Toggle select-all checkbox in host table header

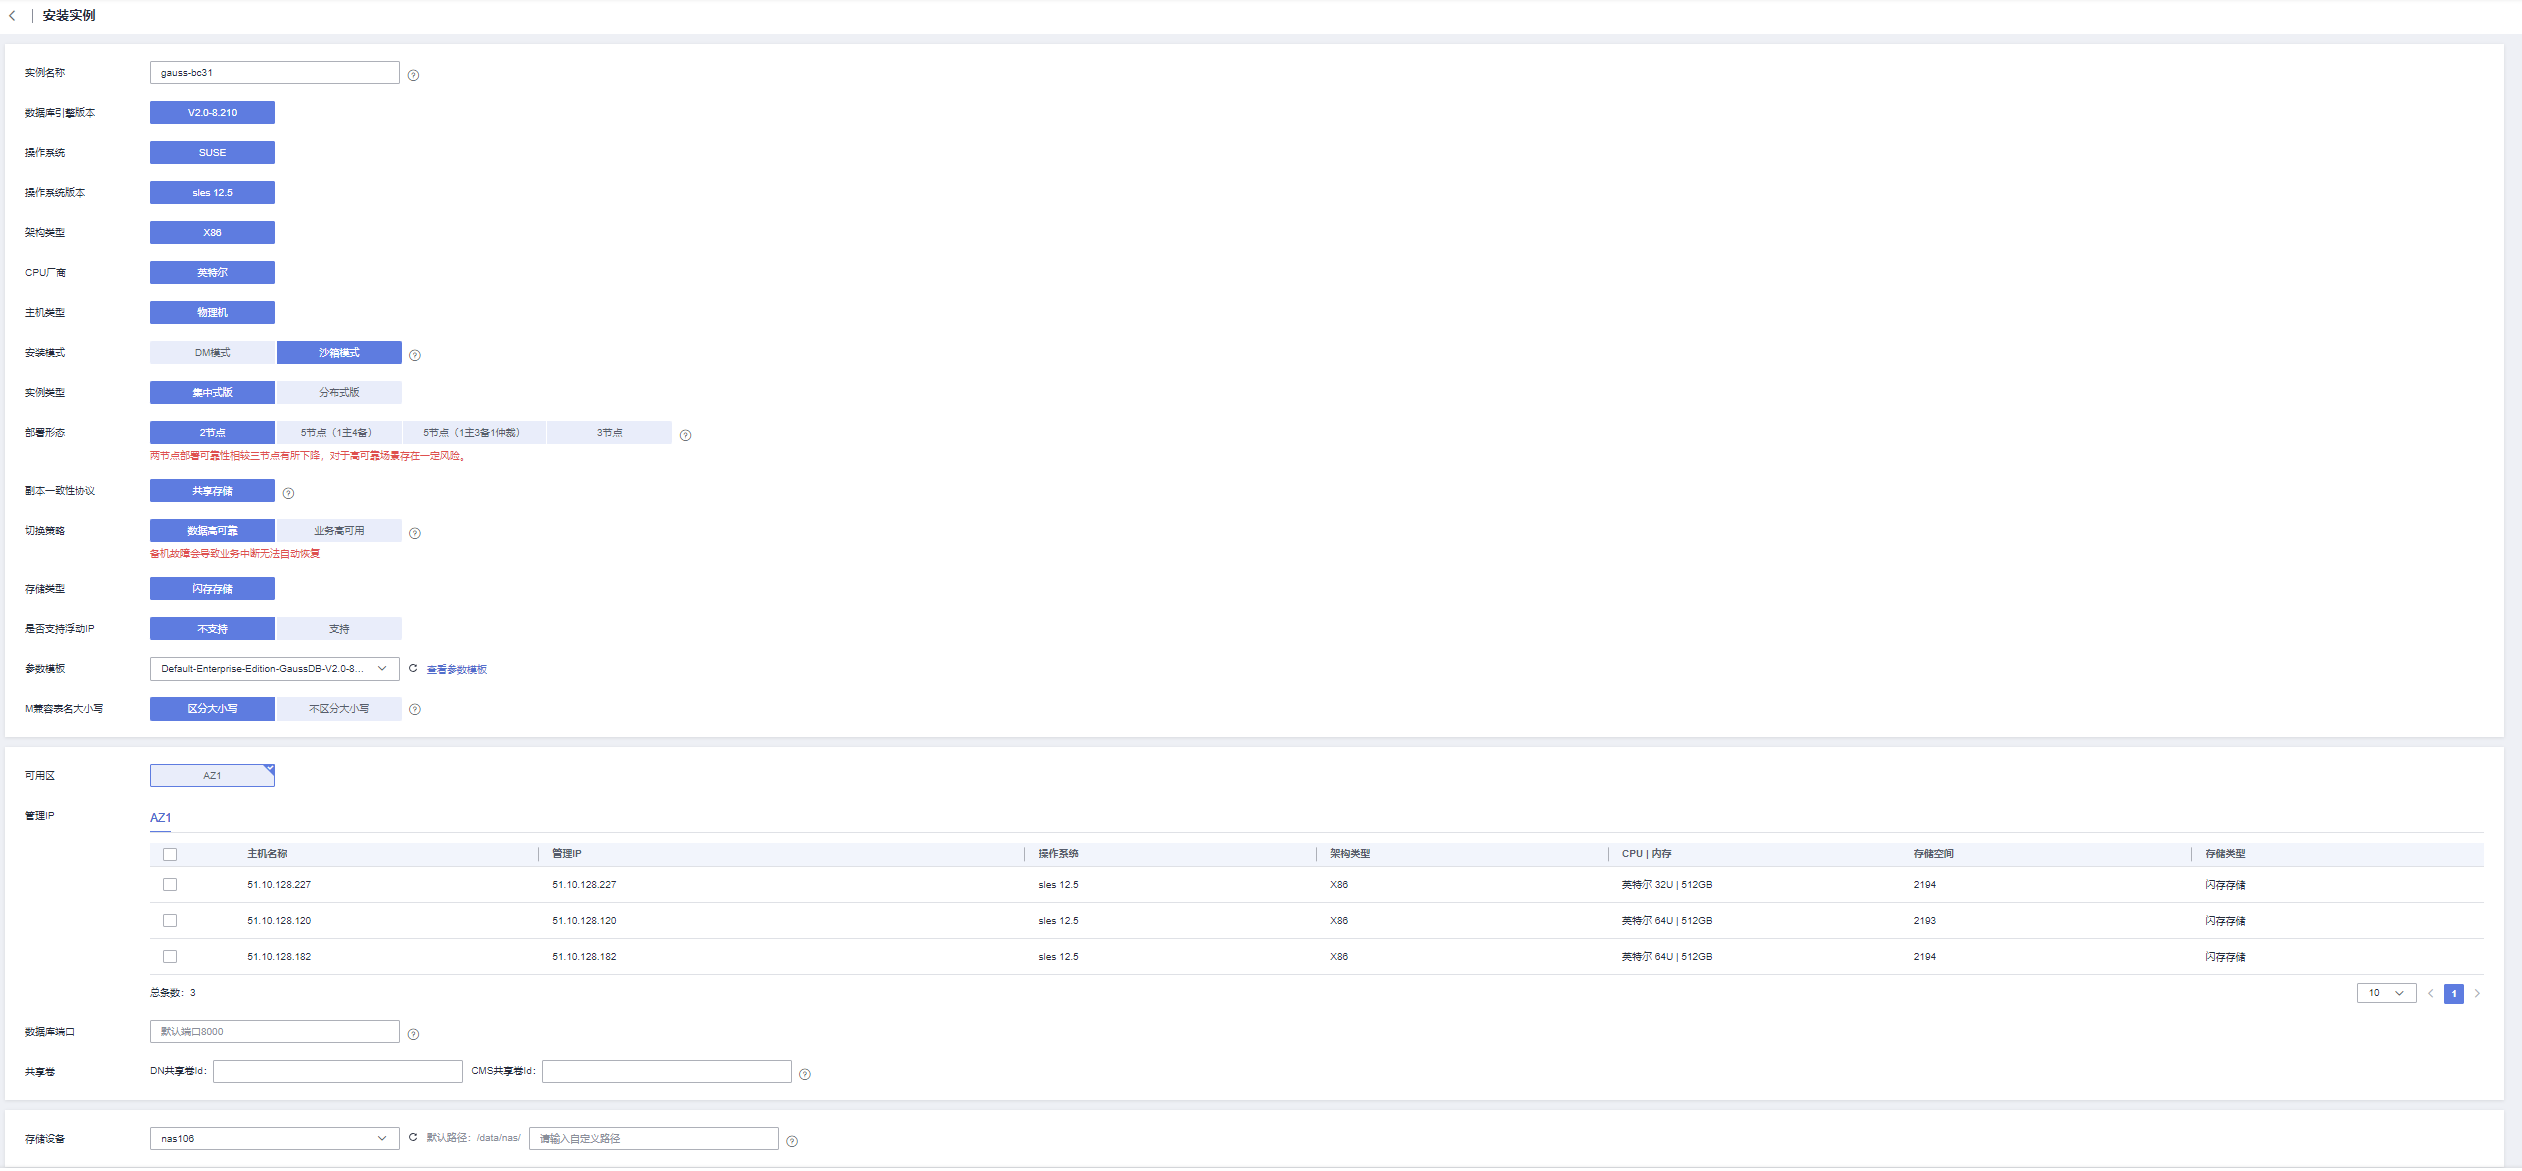[170, 855]
